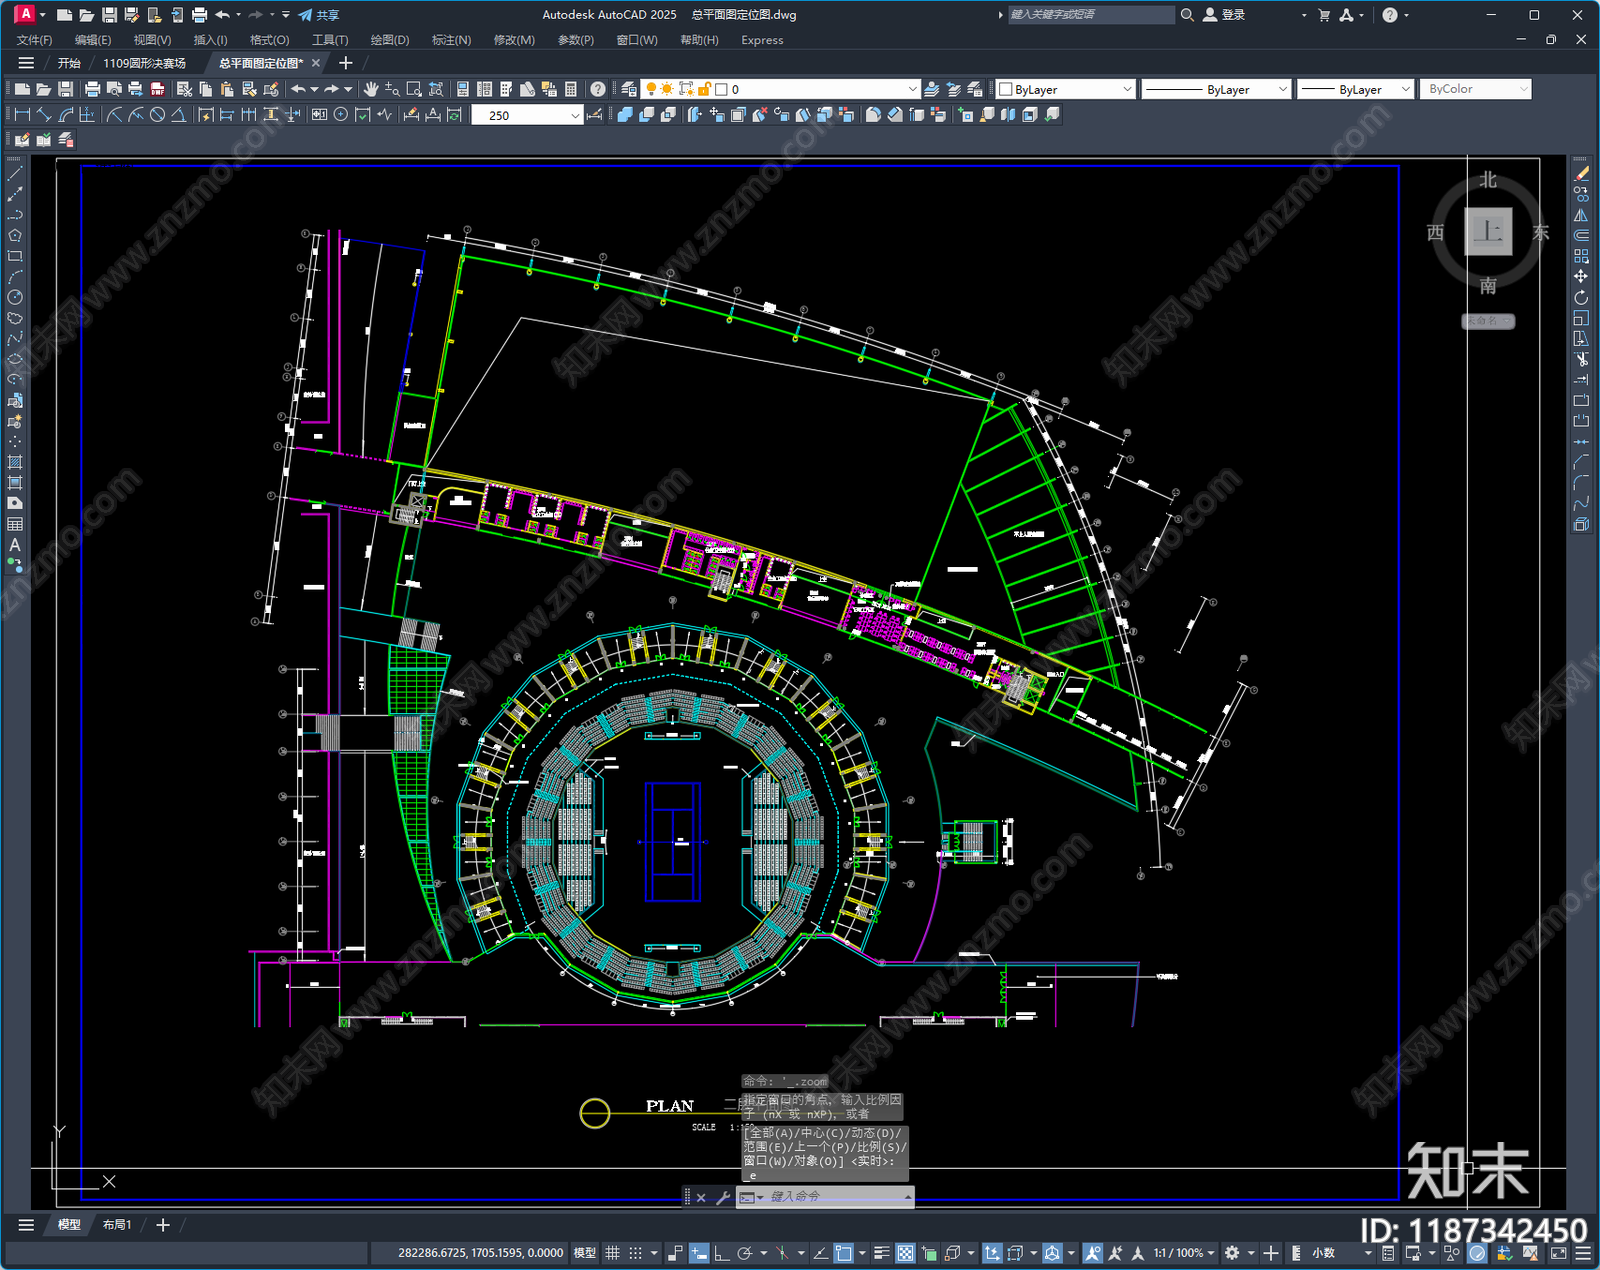Switch to the 1109圆形决赛场 drawing tab
This screenshot has width=1600, height=1270.
[145, 63]
